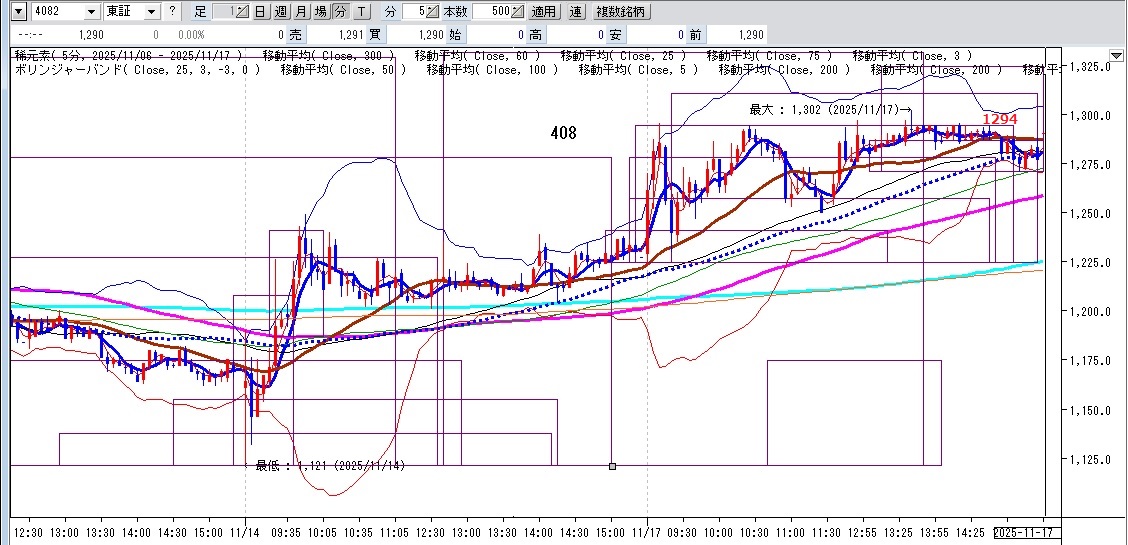Click the 1,125.00 price axis label
Screen dimensions: 1128x545
(1089, 459)
